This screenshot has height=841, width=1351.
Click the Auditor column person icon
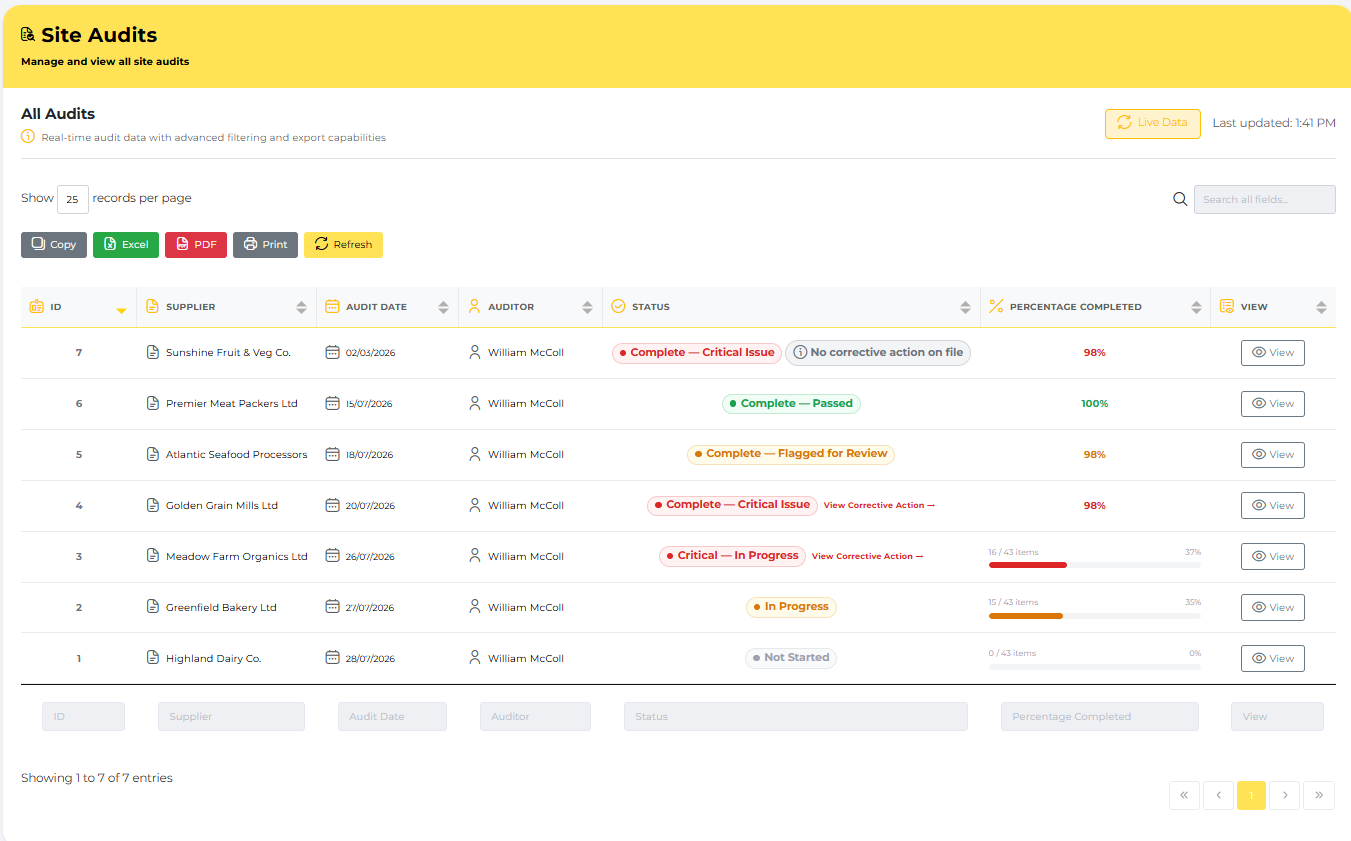[475, 307]
